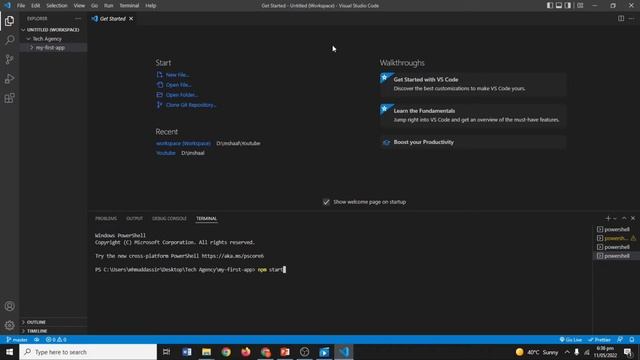Open the notifications bell in status bar
The height and width of the screenshot is (360, 640).
click(x=632, y=340)
